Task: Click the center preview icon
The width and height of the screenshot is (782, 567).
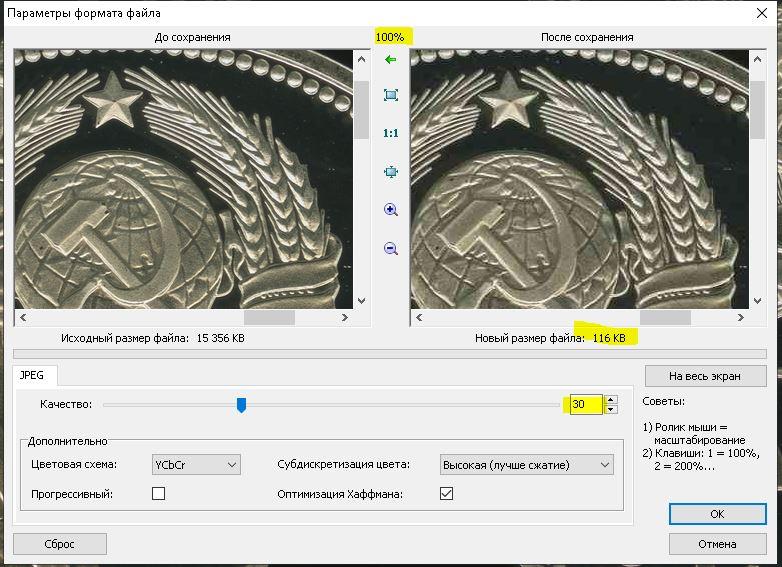Action: 391,172
